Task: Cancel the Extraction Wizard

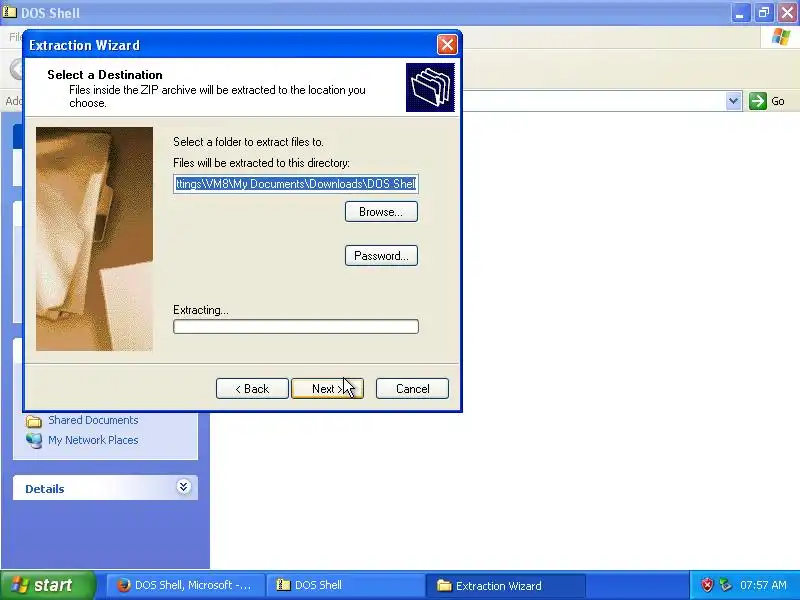Action: [x=412, y=389]
